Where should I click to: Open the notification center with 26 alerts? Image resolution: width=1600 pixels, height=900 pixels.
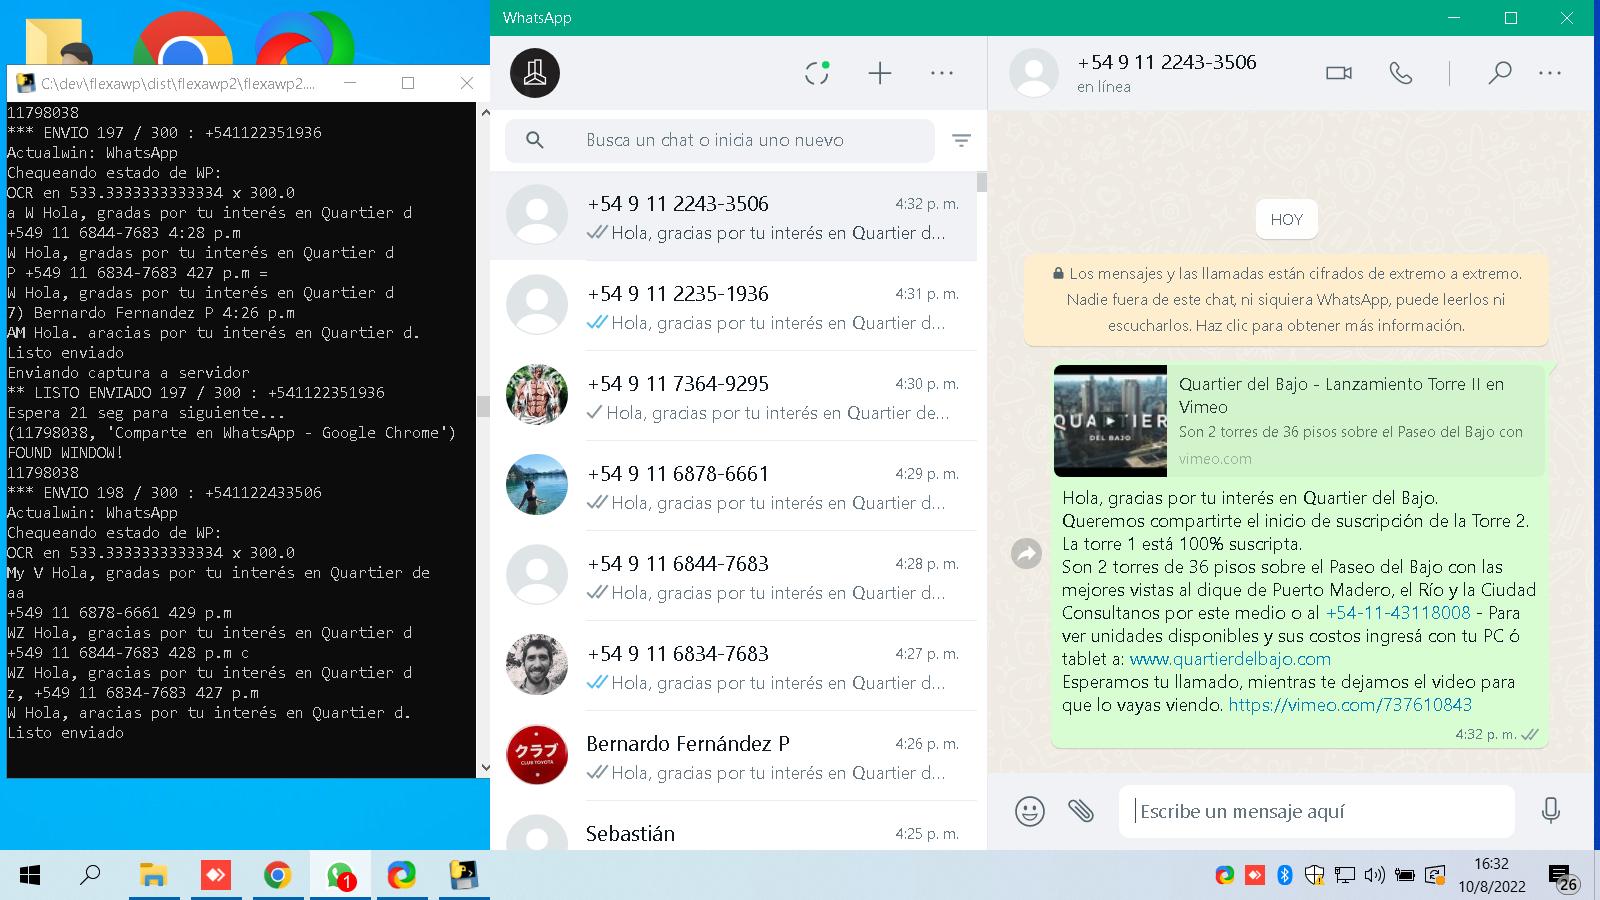click(1563, 877)
